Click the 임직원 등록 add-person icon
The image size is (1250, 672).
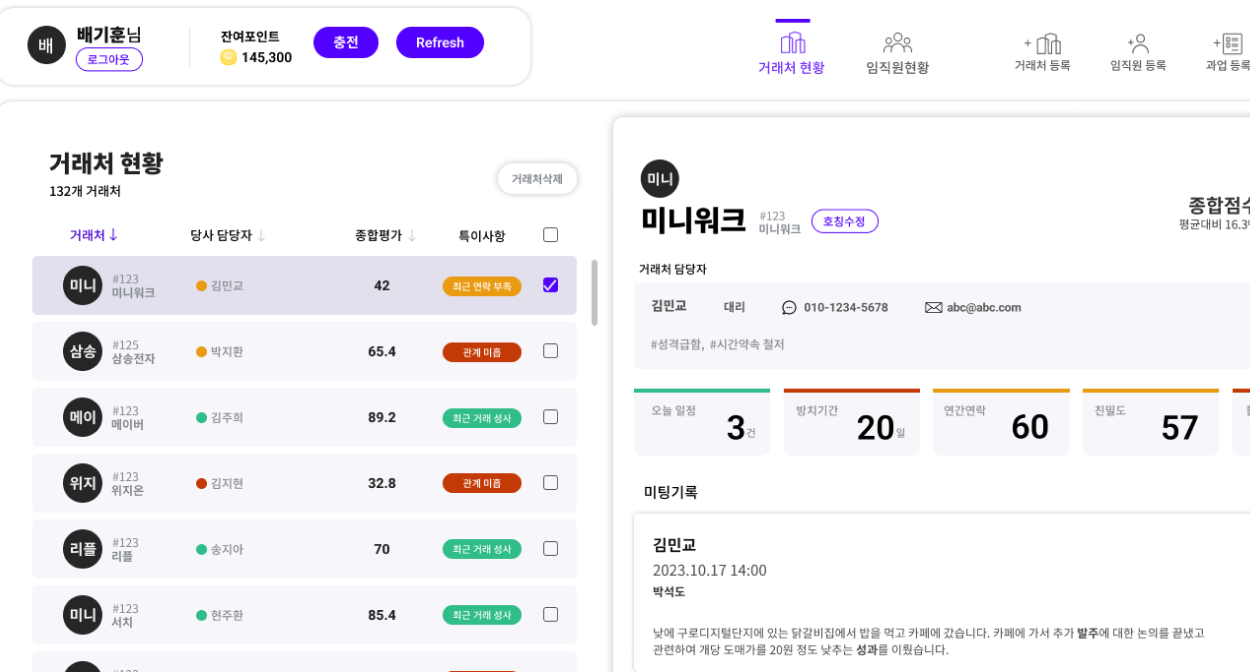click(x=1138, y=44)
